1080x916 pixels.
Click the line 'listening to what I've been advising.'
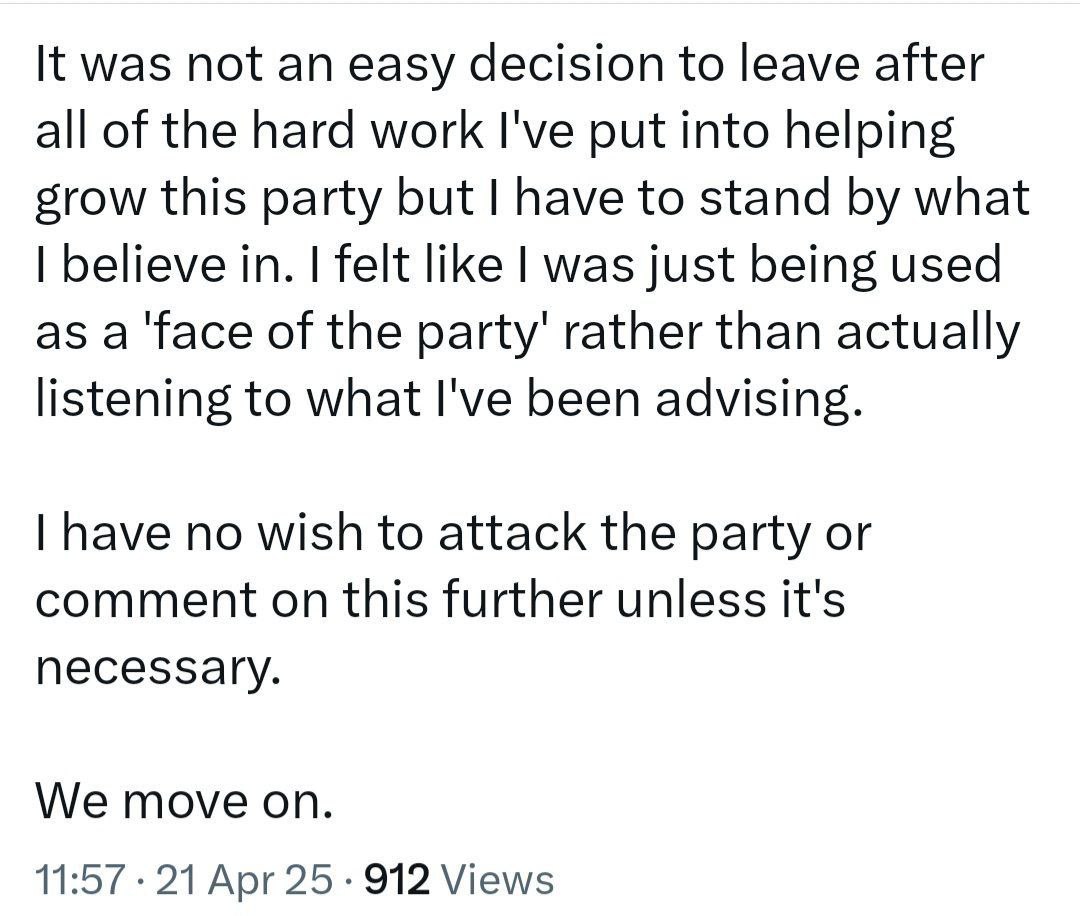448,399
